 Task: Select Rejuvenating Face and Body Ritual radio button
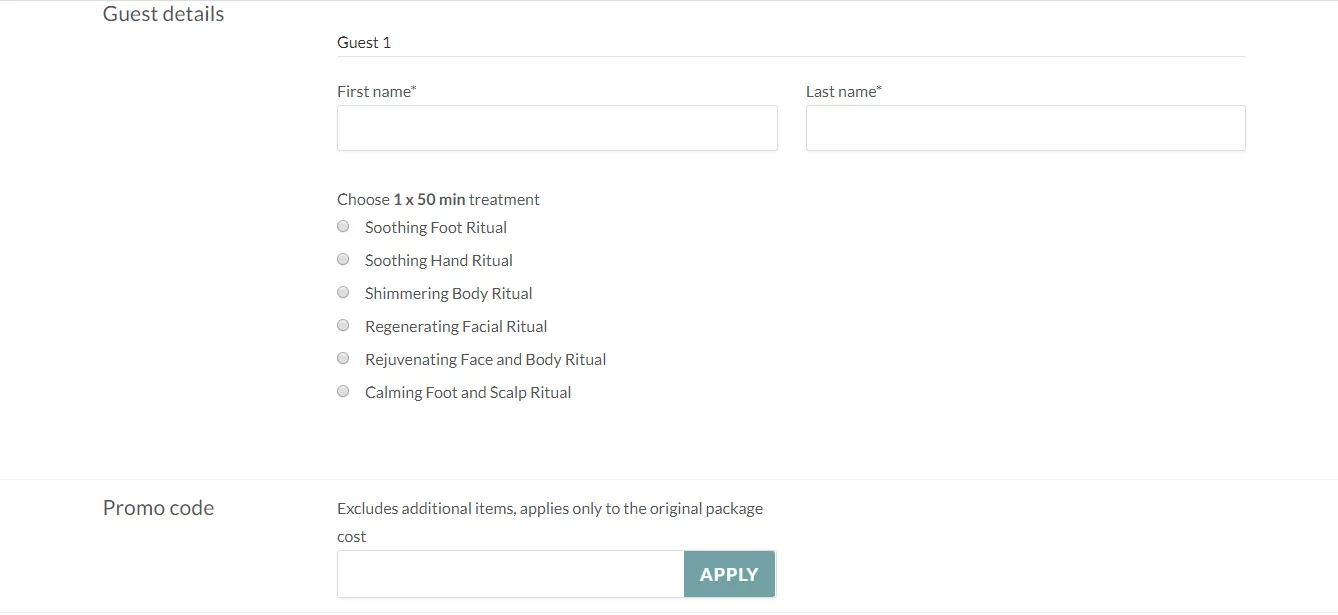(343, 358)
